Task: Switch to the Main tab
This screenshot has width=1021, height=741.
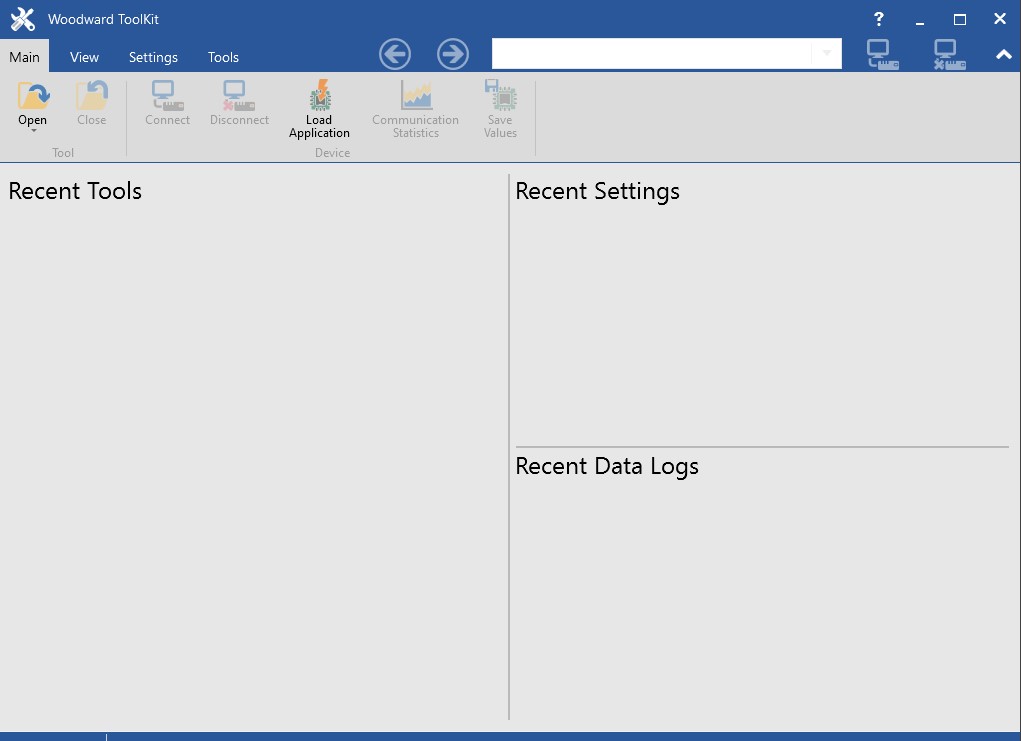Action: [24, 57]
